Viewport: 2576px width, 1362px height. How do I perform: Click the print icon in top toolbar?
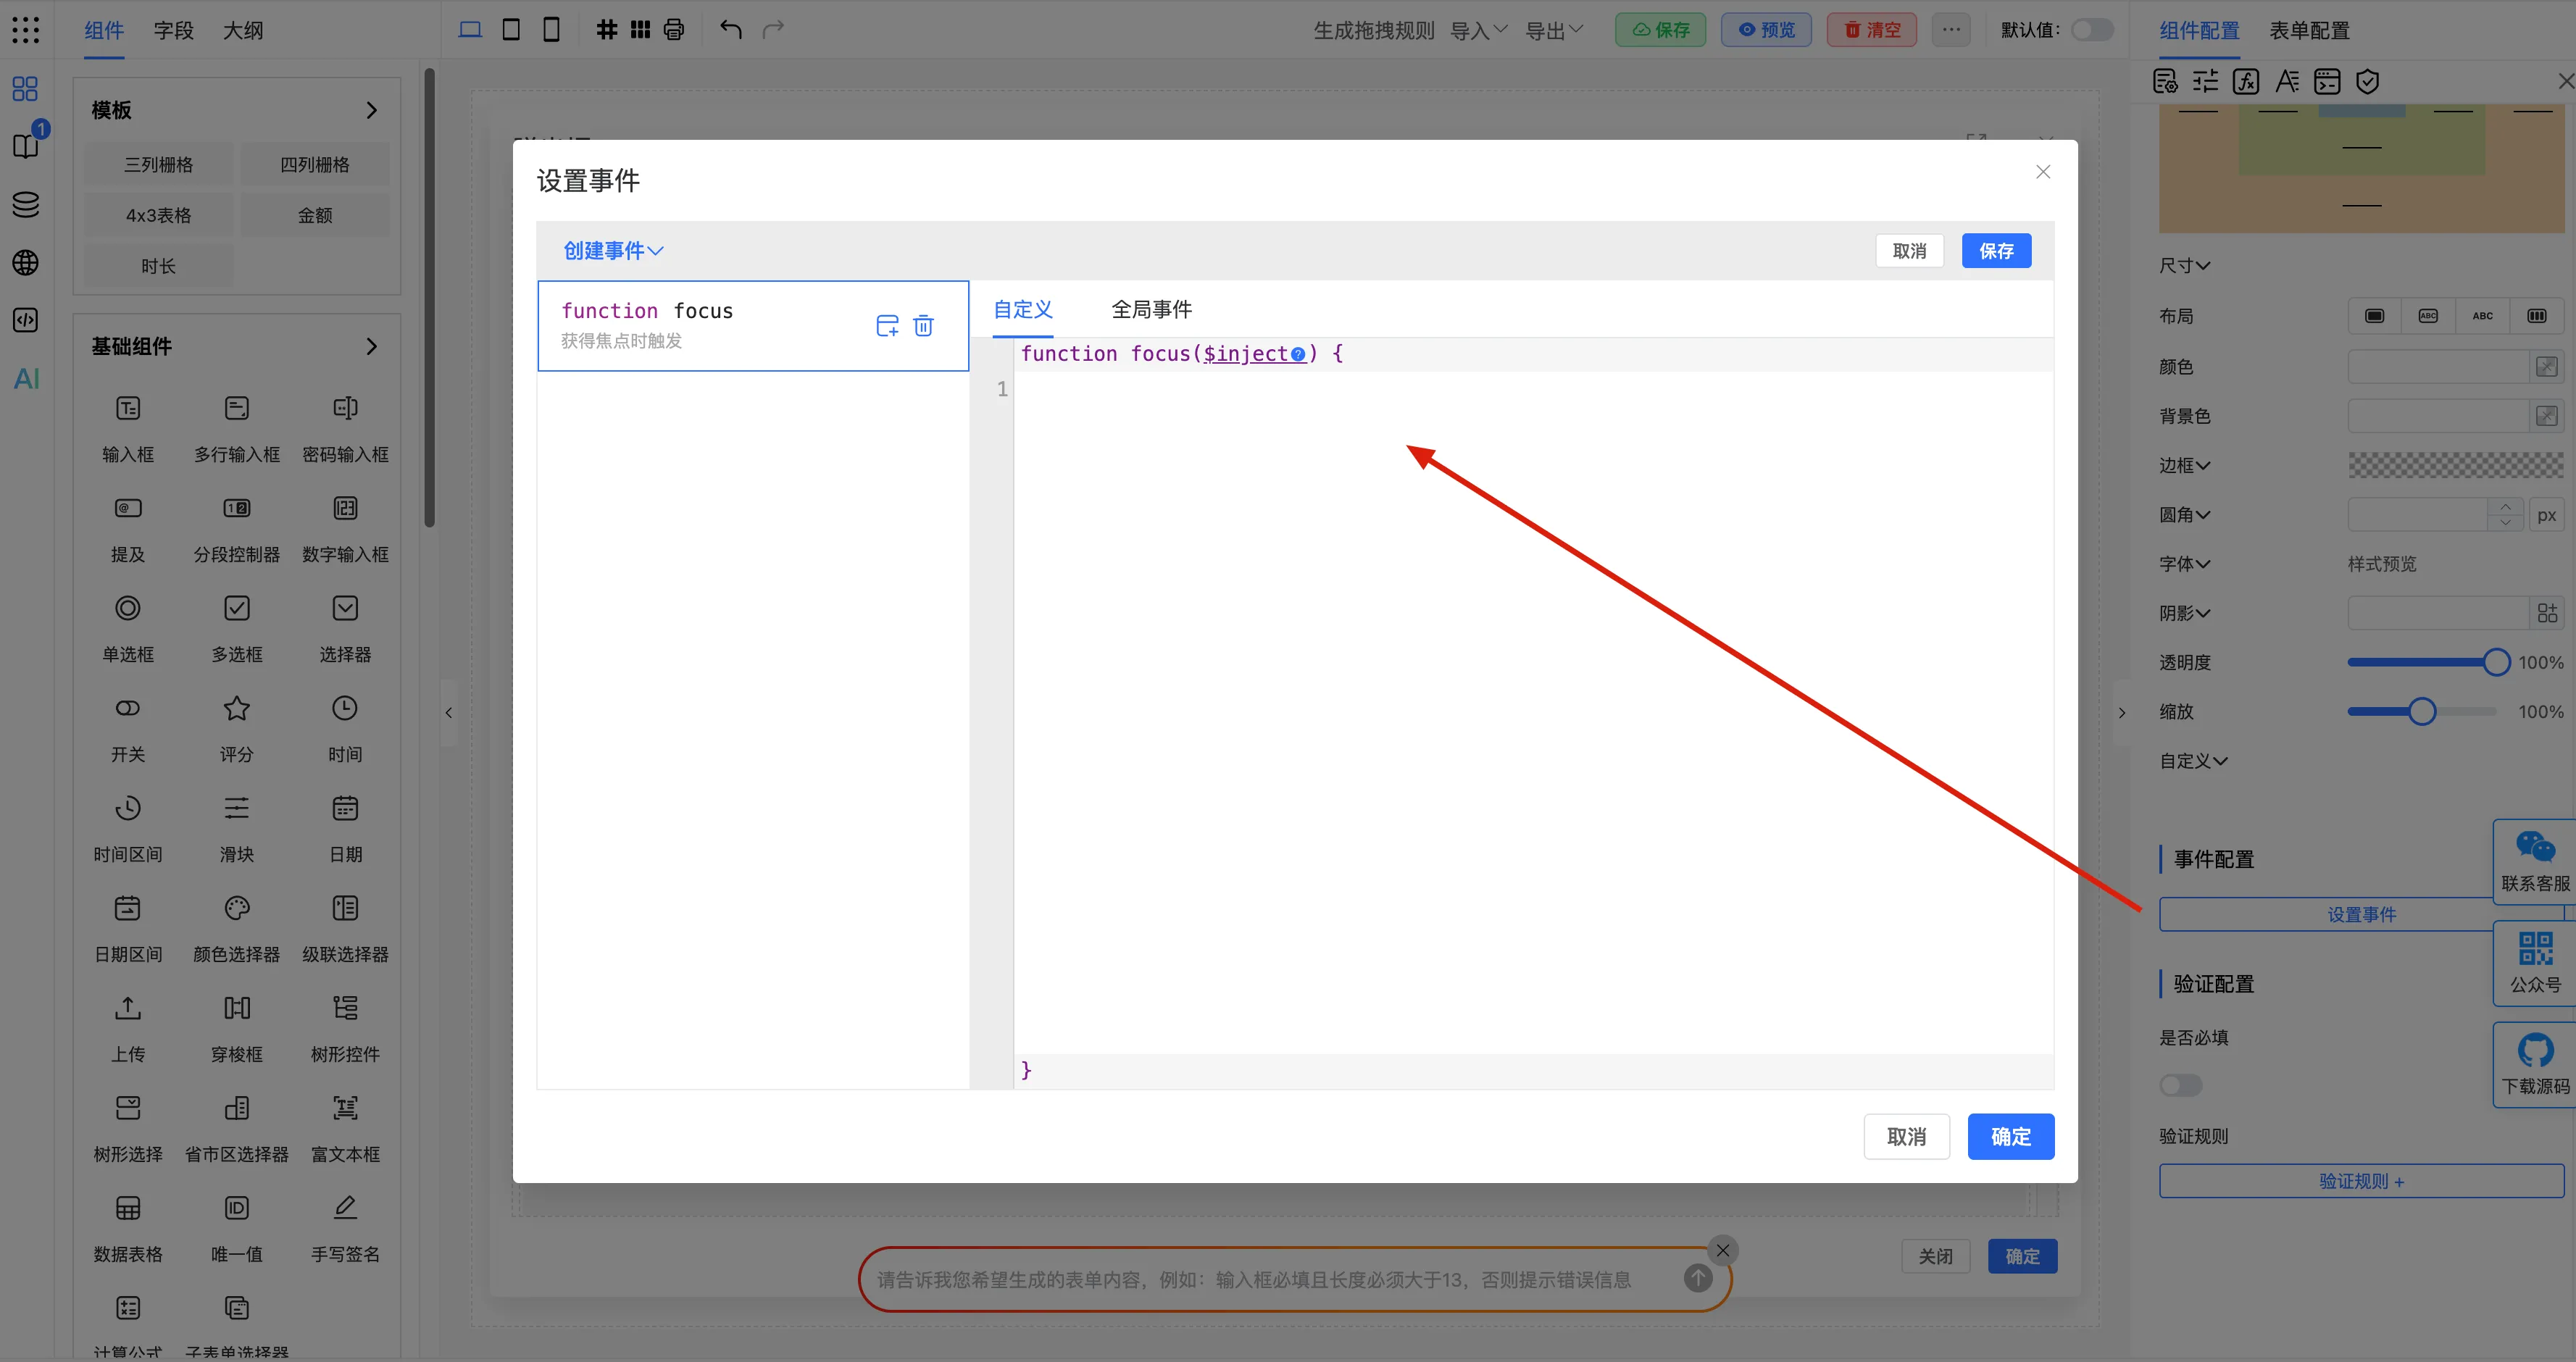tap(674, 30)
